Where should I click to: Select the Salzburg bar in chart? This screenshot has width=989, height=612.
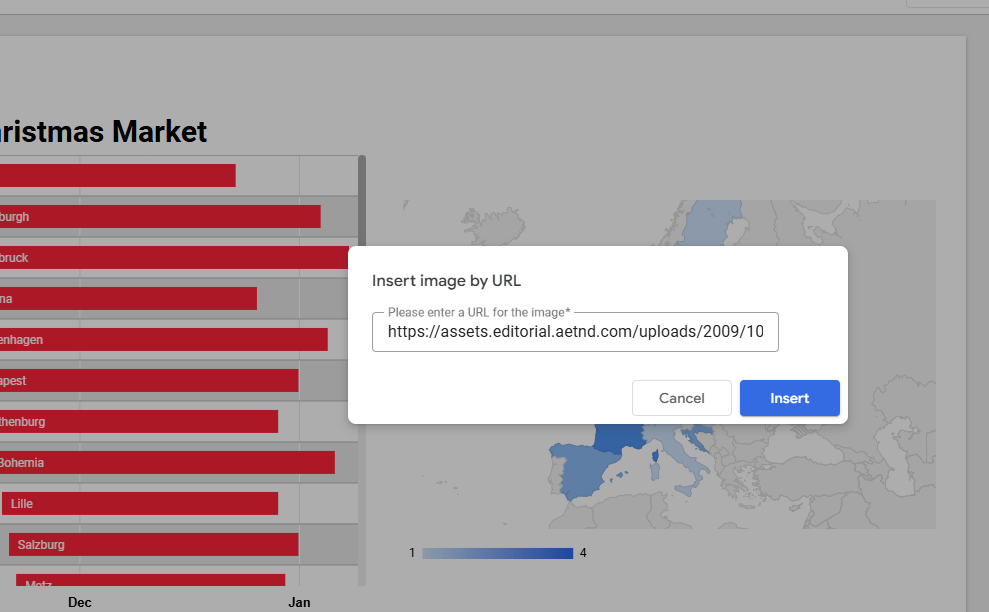(154, 545)
